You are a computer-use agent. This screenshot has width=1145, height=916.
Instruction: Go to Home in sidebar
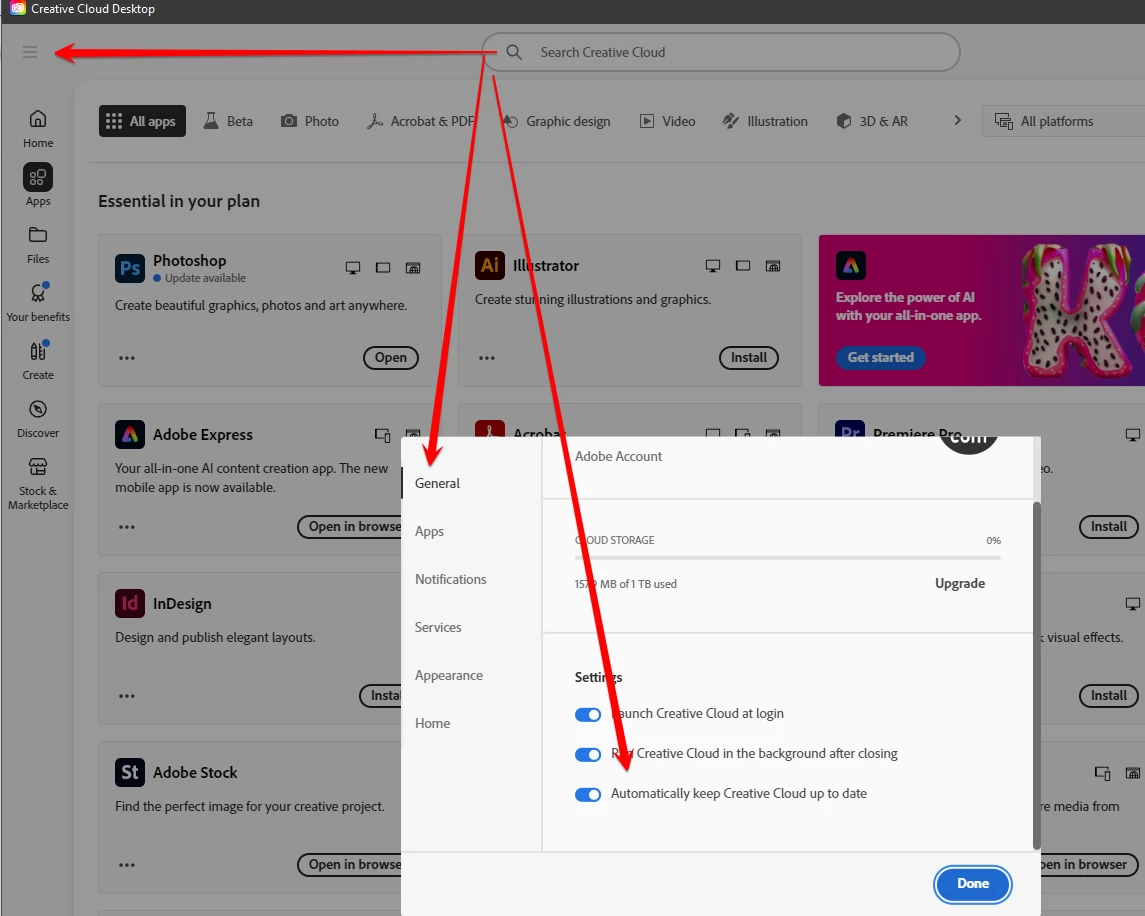tap(38, 129)
